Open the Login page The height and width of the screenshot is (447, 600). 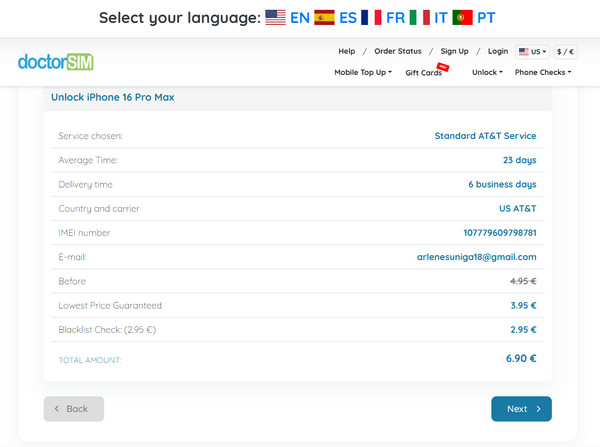click(498, 51)
